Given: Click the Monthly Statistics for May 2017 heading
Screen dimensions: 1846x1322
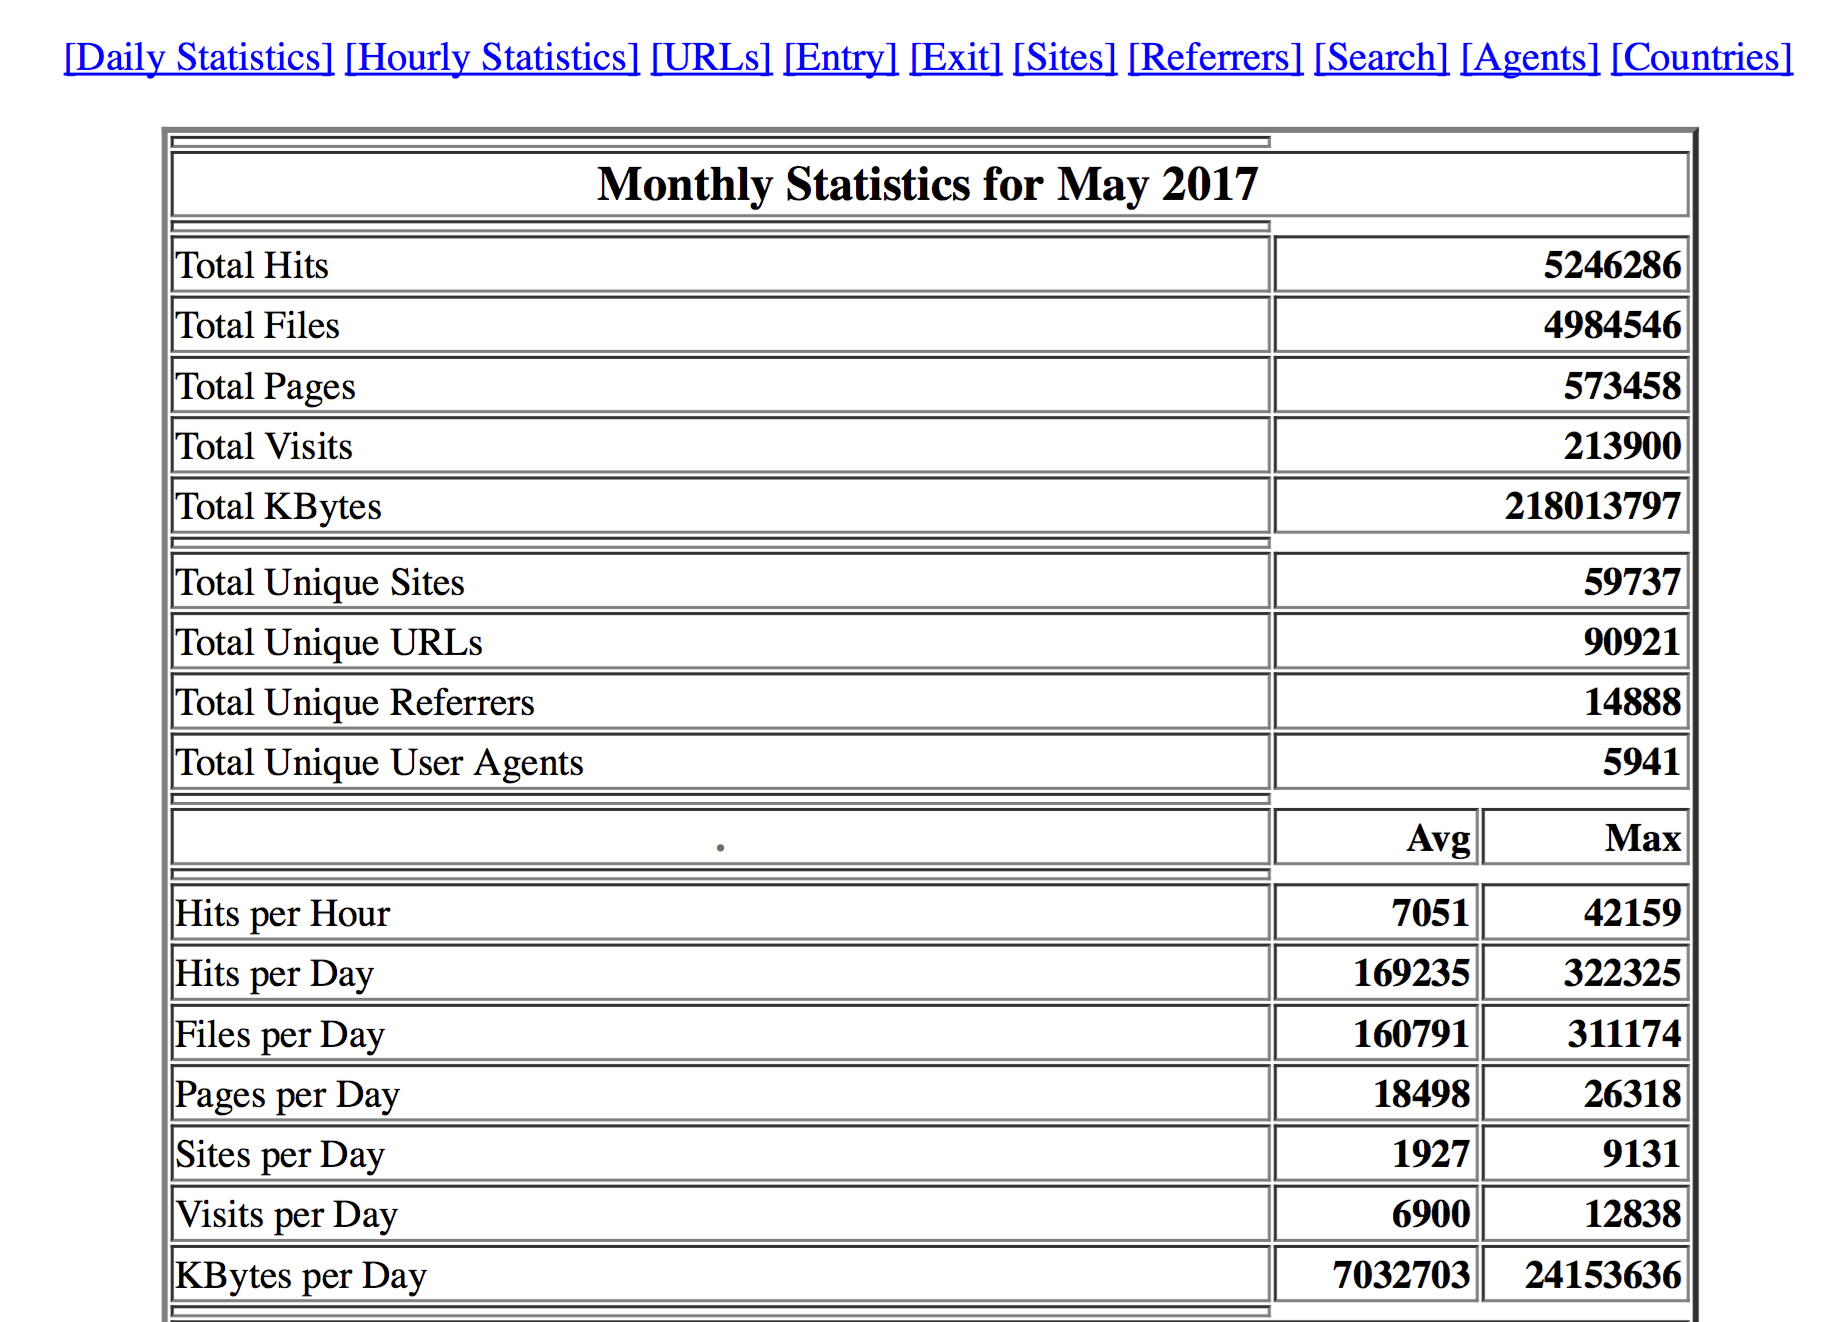Looking at the screenshot, I should tap(927, 185).
